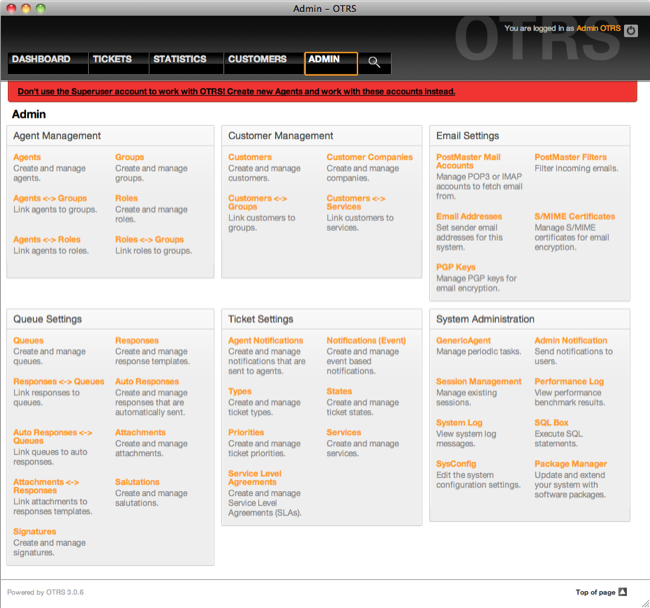Open the Admin OTRS user link

point(598,28)
